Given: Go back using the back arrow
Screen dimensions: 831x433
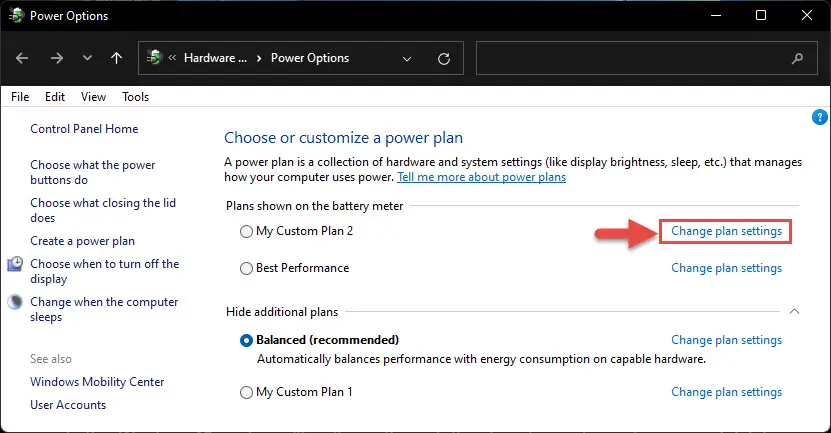Looking at the screenshot, I should coord(22,58).
